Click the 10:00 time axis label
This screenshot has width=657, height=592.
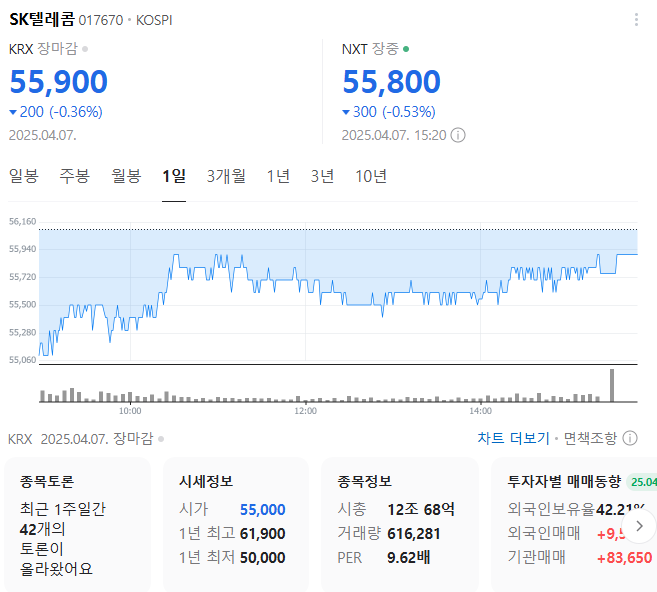130,411
